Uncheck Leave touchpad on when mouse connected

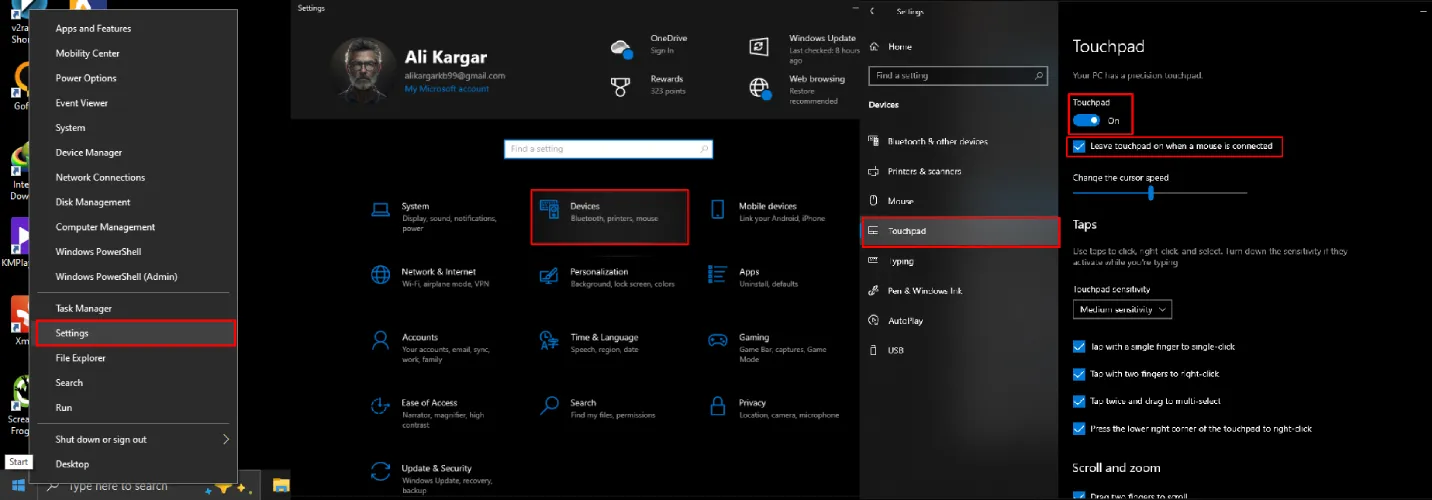pos(1079,147)
